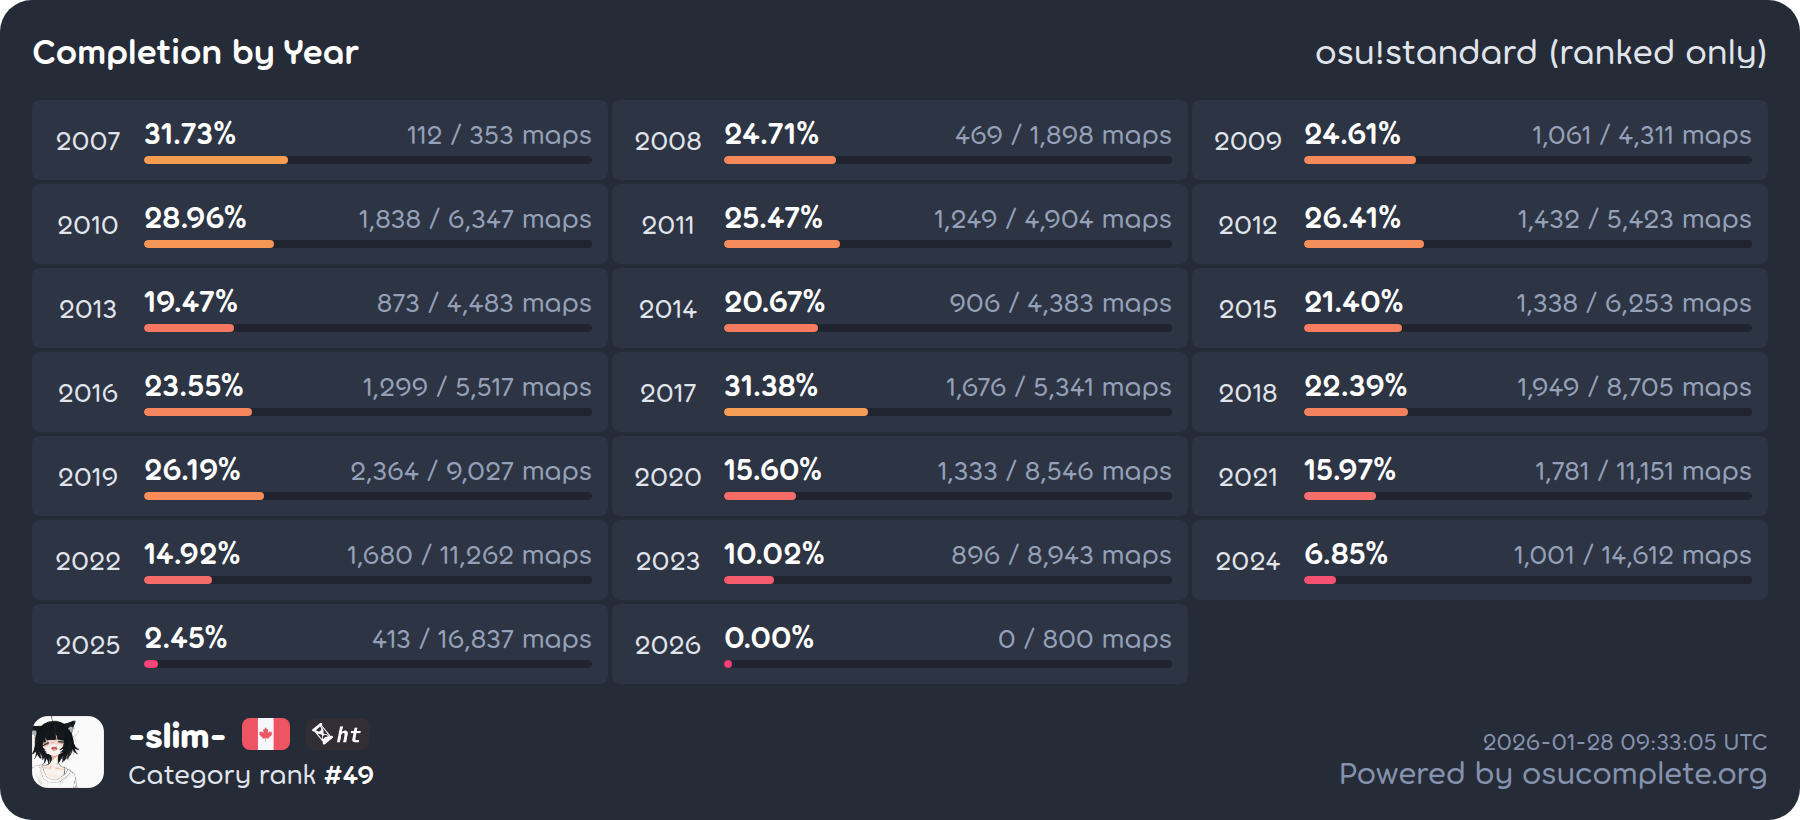Image resolution: width=1800 pixels, height=820 pixels.
Task: Open the osucomplete.org powered-by link
Action: click(x=1552, y=774)
